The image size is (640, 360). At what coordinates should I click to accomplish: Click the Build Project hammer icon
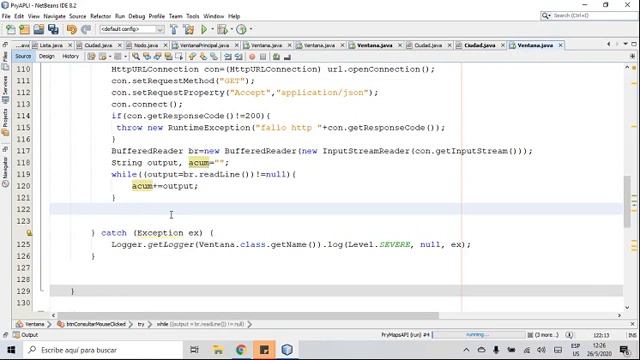tap(174, 29)
